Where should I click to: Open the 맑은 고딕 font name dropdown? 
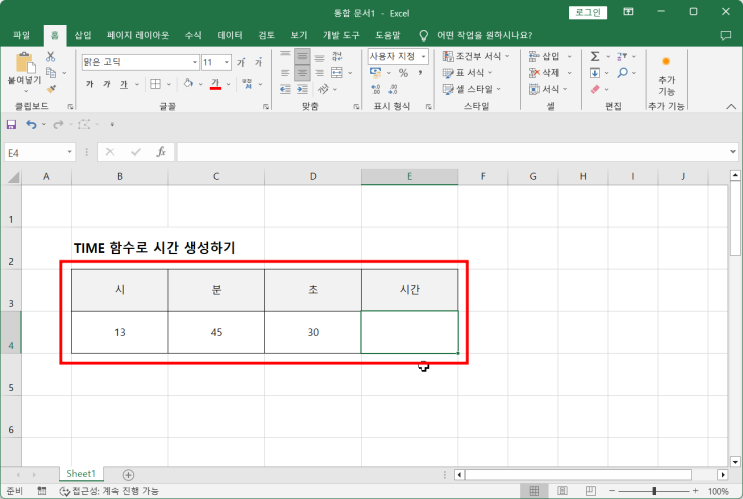[x=194, y=62]
